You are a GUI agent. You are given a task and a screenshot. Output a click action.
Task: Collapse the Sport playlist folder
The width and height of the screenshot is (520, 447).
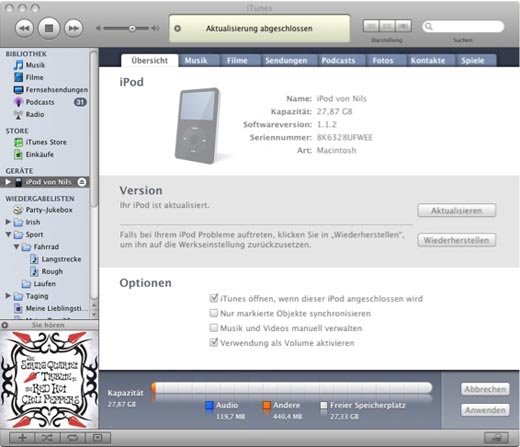point(8,234)
